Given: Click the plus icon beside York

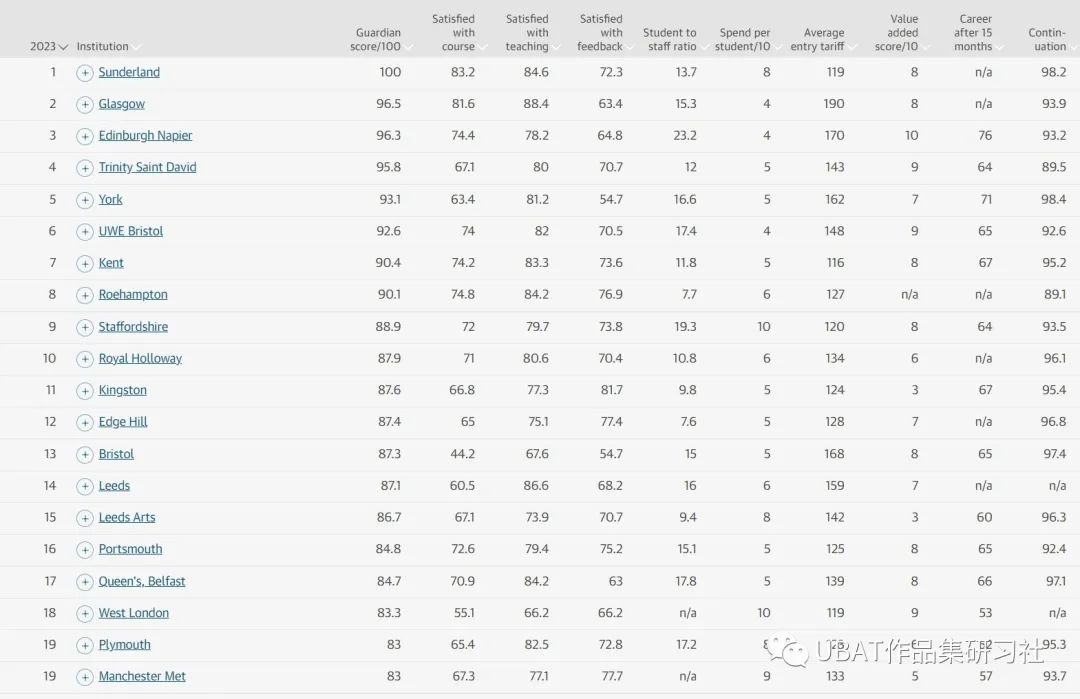Looking at the screenshot, I should point(85,200).
